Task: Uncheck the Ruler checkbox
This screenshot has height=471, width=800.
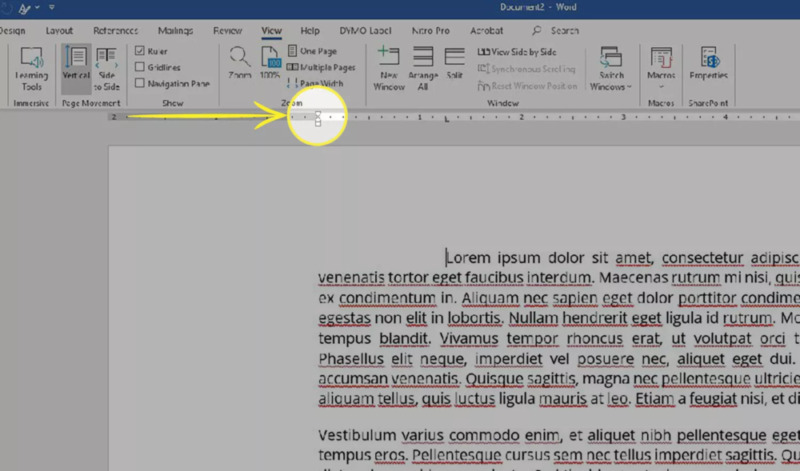Action: pos(140,51)
